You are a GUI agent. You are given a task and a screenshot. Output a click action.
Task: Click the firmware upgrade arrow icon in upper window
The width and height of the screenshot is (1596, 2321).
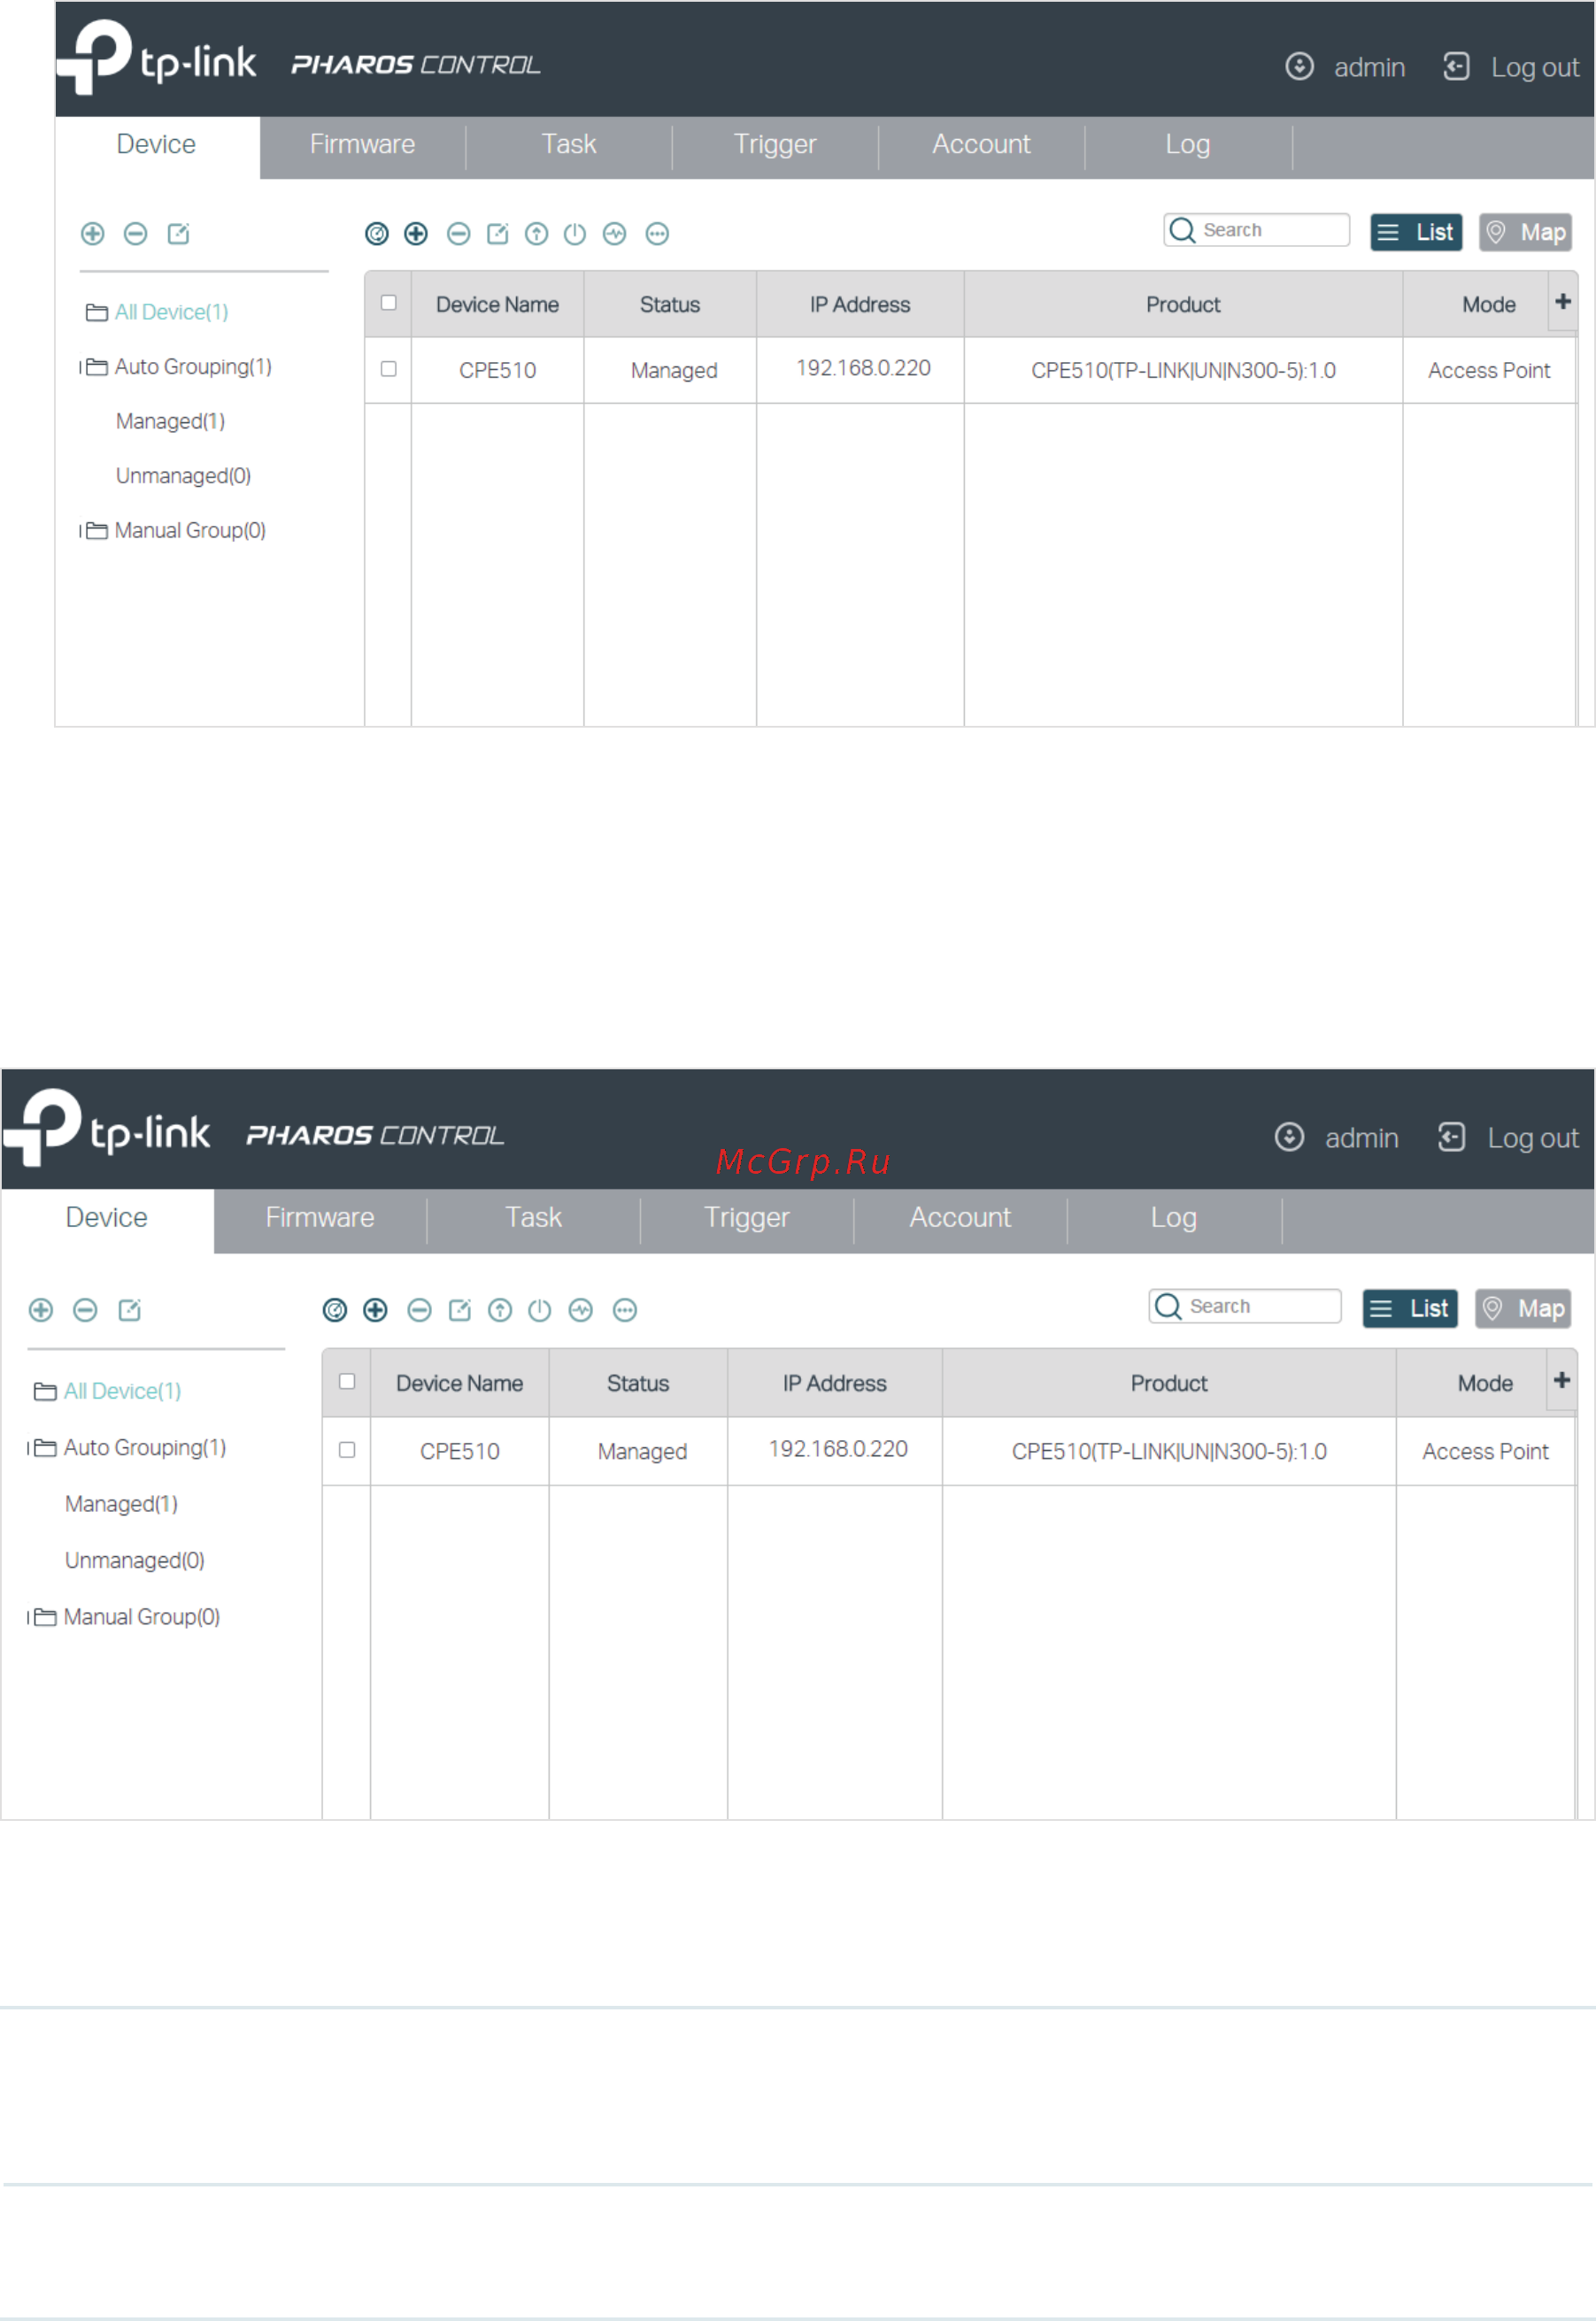(x=537, y=234)
